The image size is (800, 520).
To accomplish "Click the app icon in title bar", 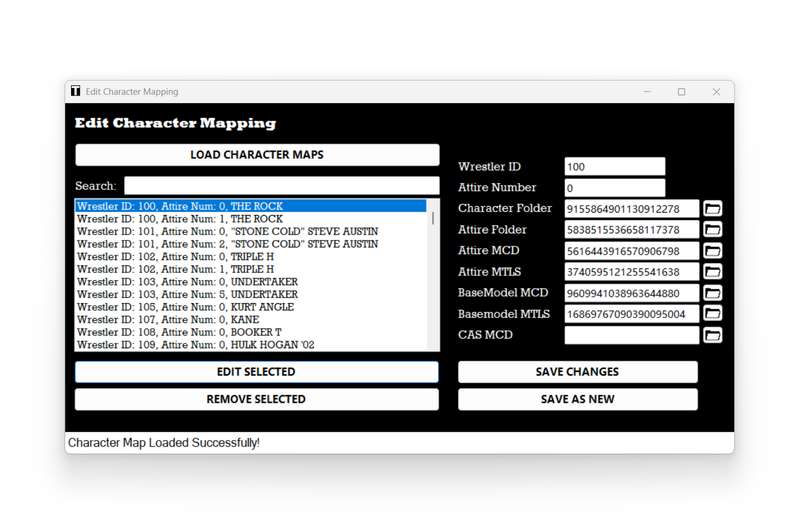I will [x=76, y=91].
